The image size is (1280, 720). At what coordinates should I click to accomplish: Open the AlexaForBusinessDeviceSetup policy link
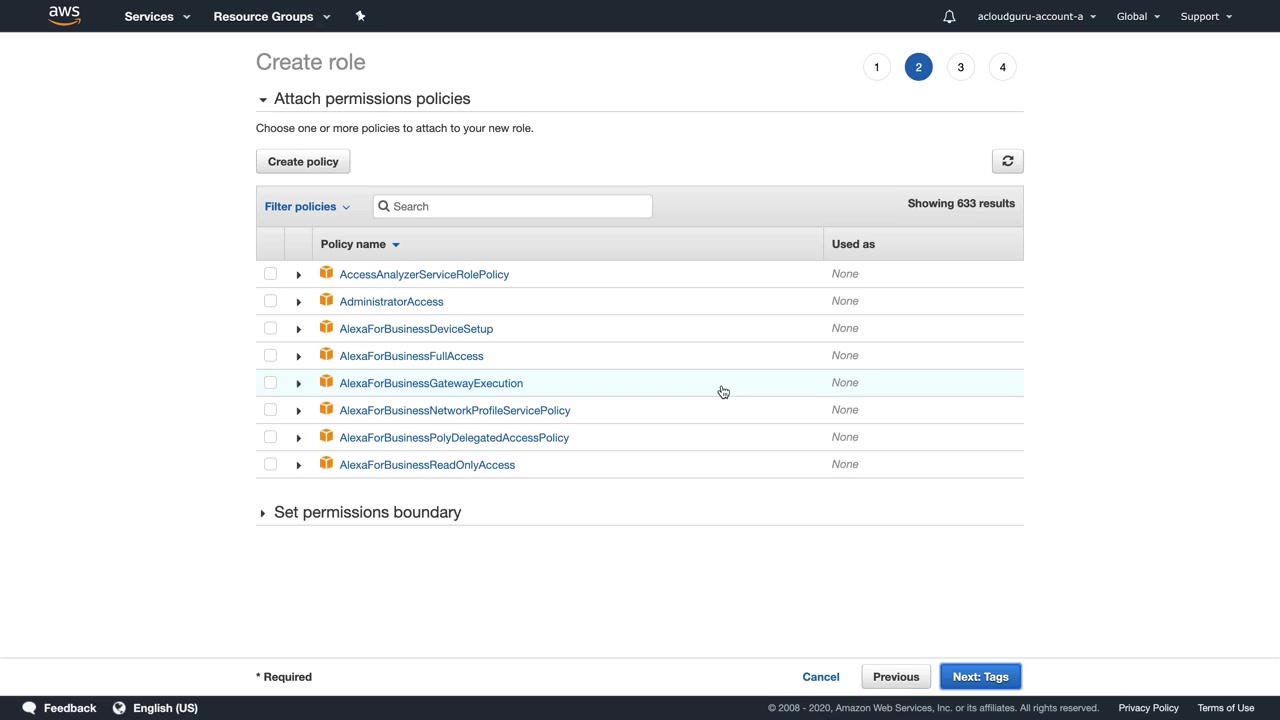point(416,329)
